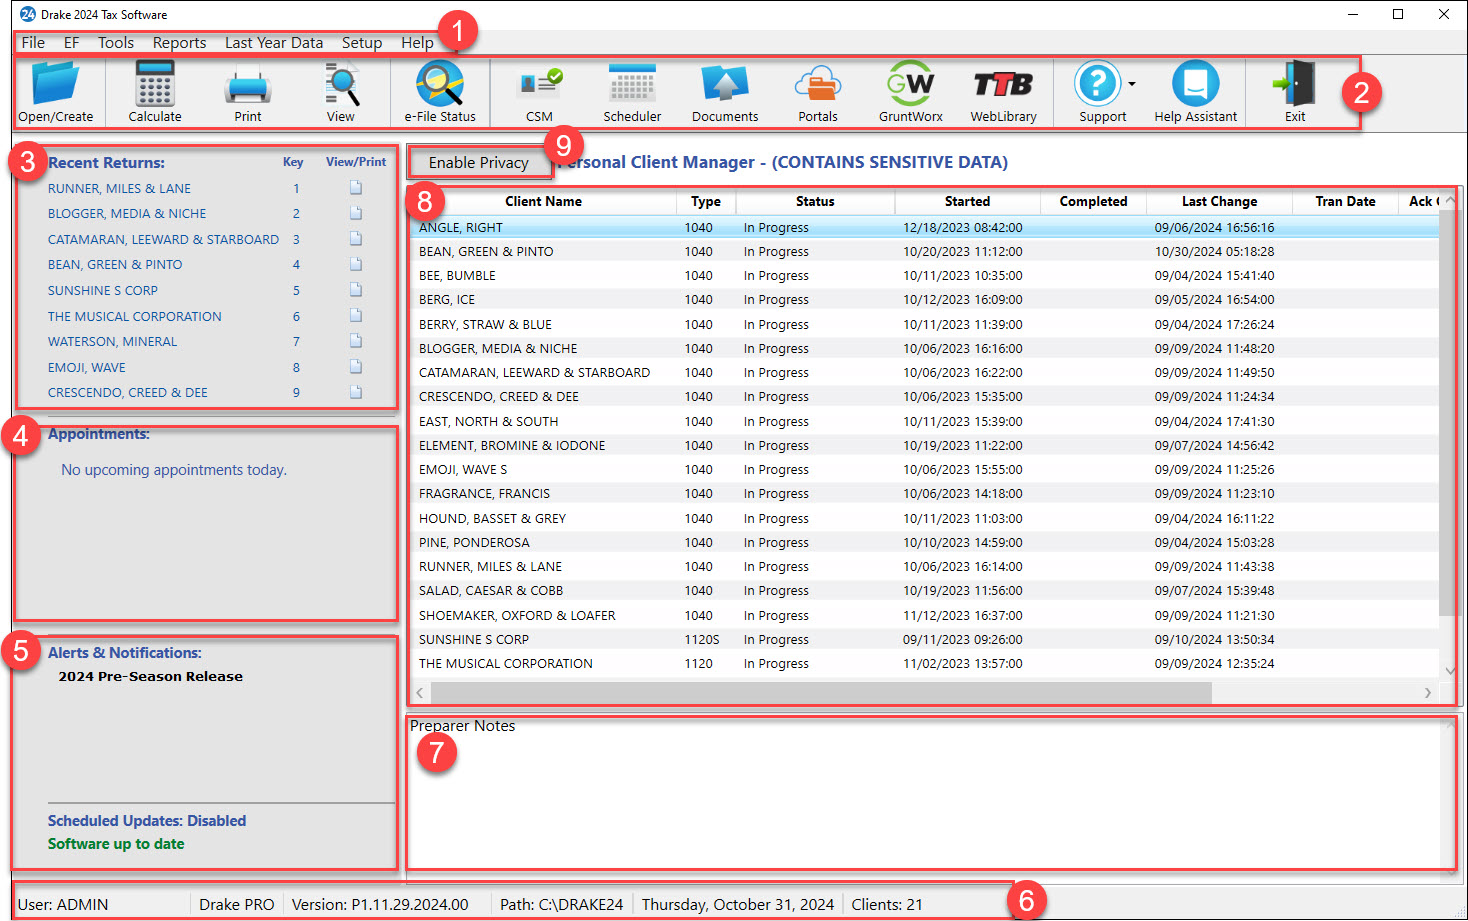Open the 2024 Pre-Season Release notification
The image size is (1468, 921).
tap(150, 676)
